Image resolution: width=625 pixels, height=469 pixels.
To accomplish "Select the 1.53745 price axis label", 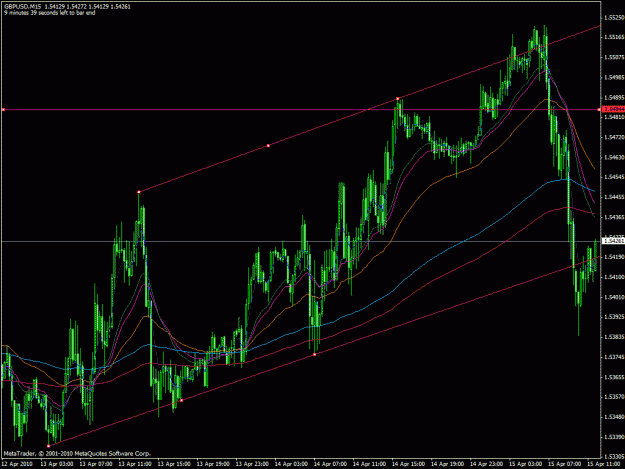I will tap(614, 357).
